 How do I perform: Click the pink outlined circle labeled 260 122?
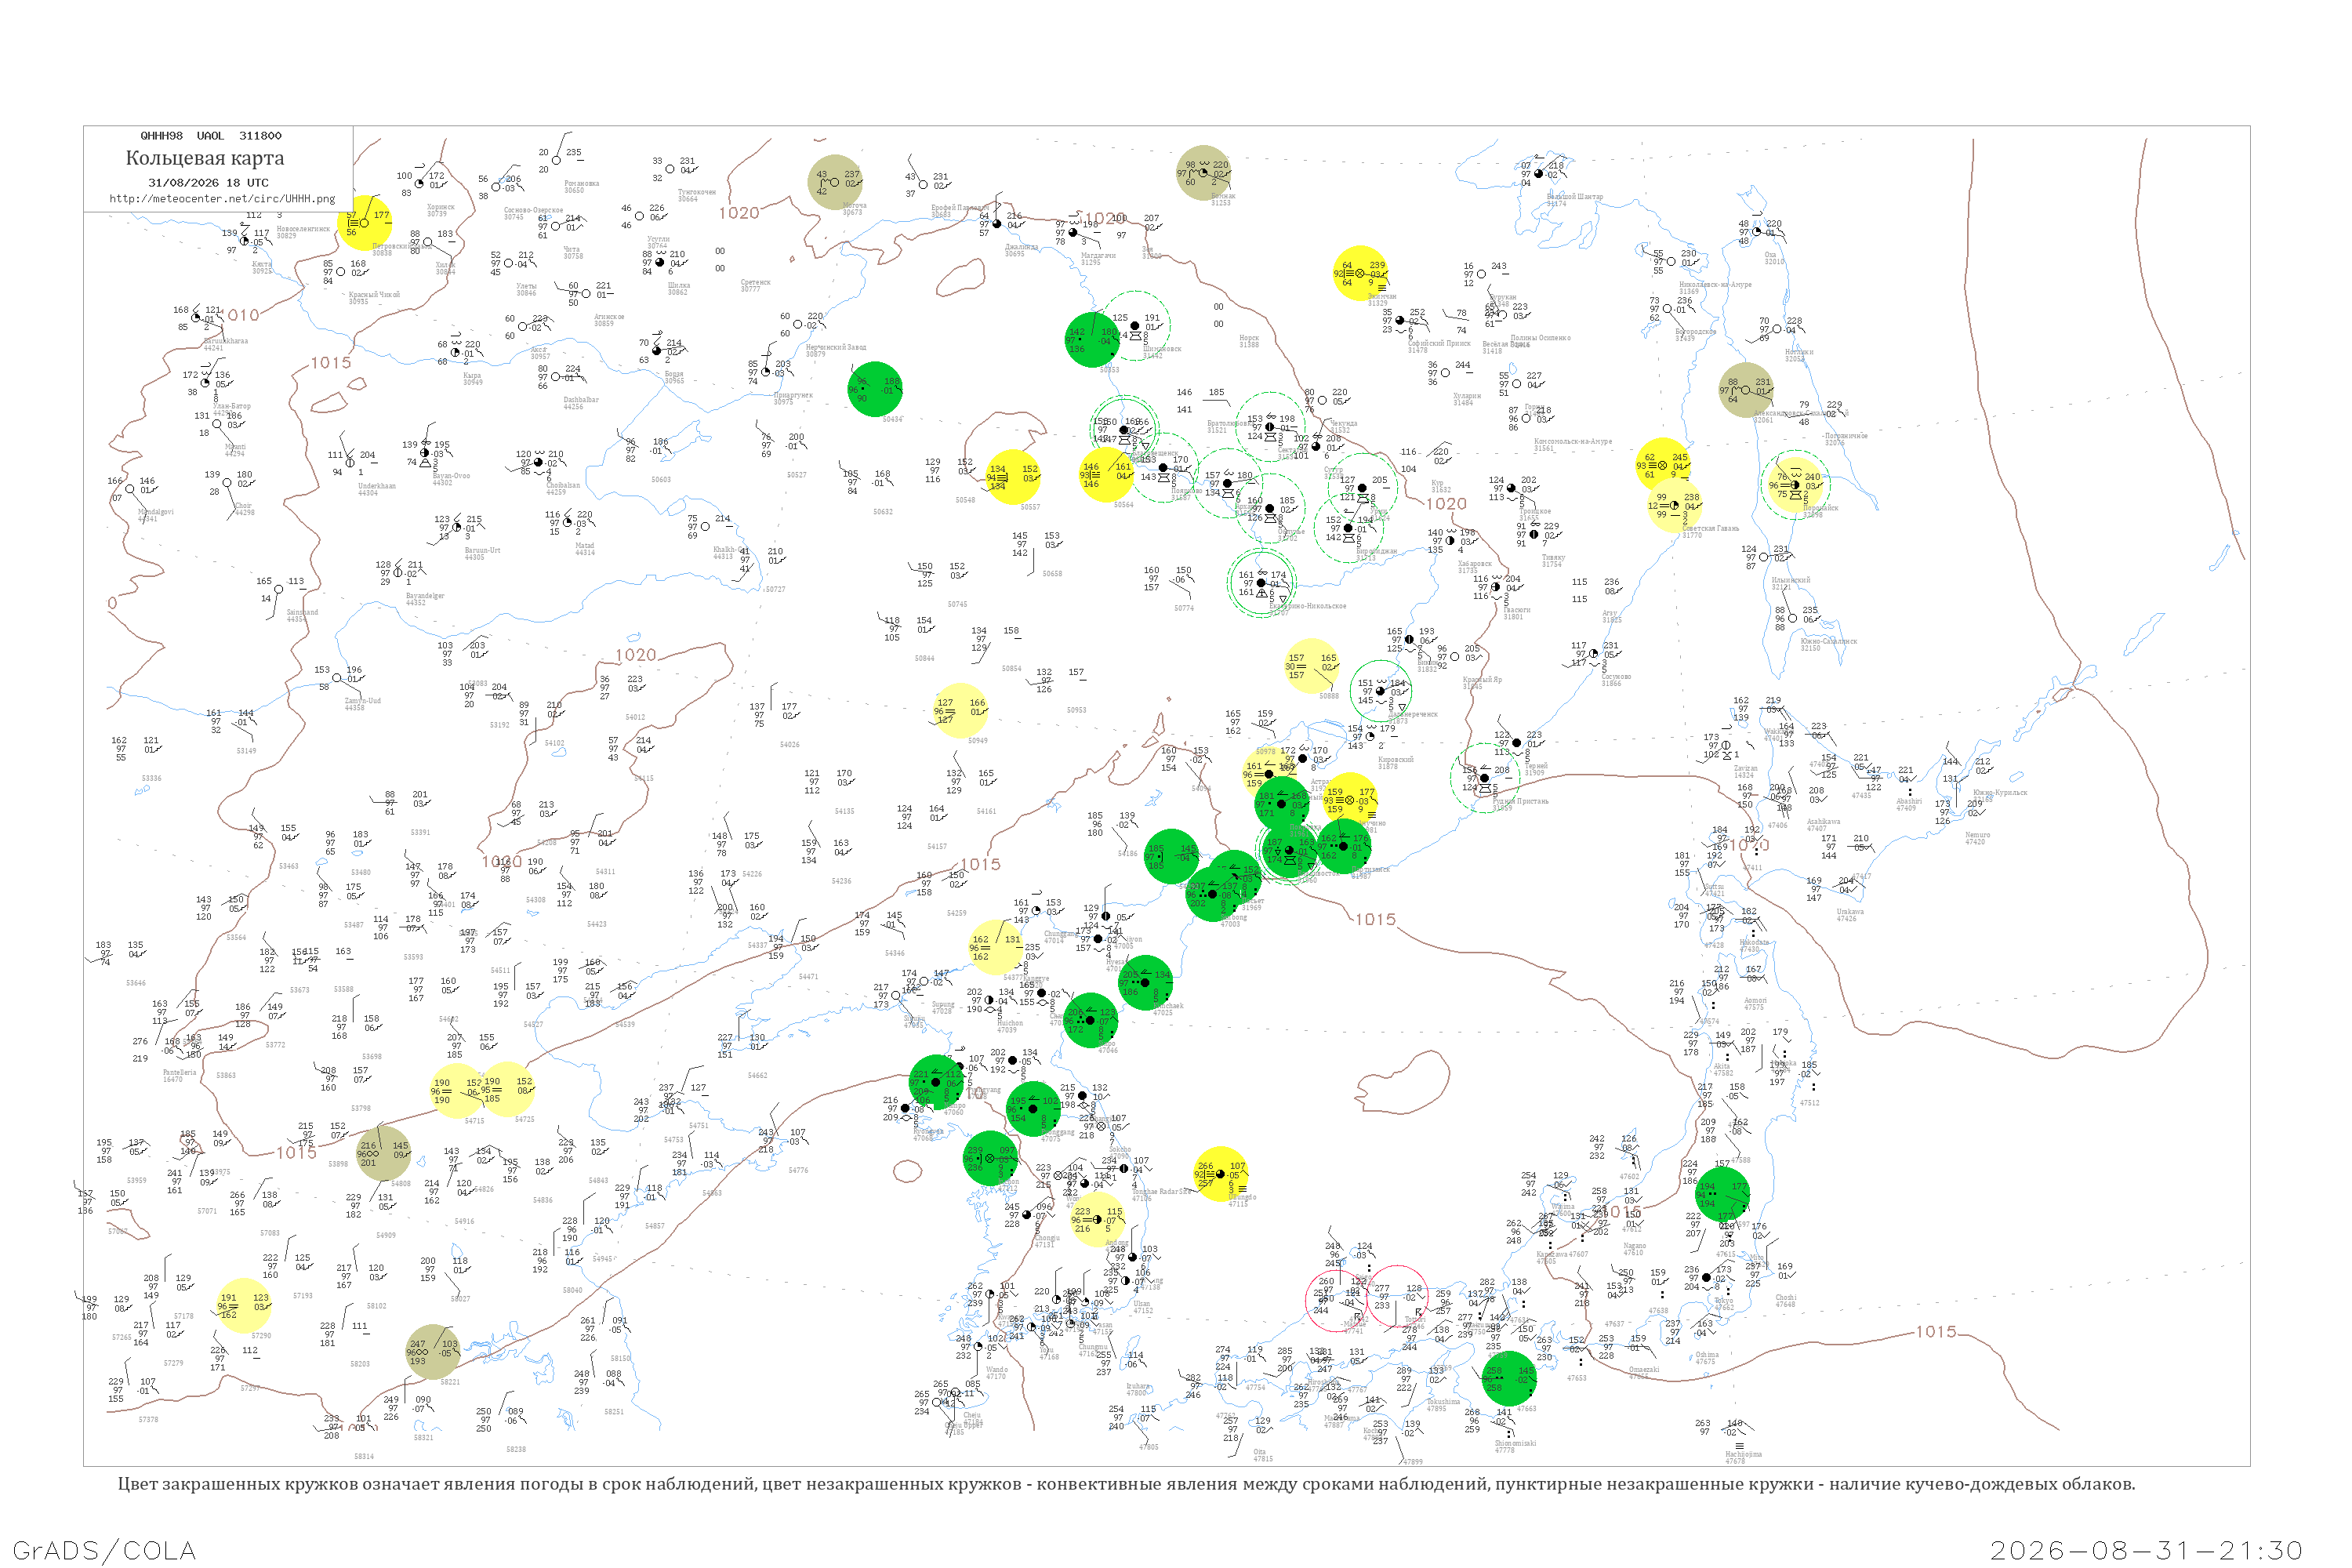pyautogui.click(x=1337, y=1300)
